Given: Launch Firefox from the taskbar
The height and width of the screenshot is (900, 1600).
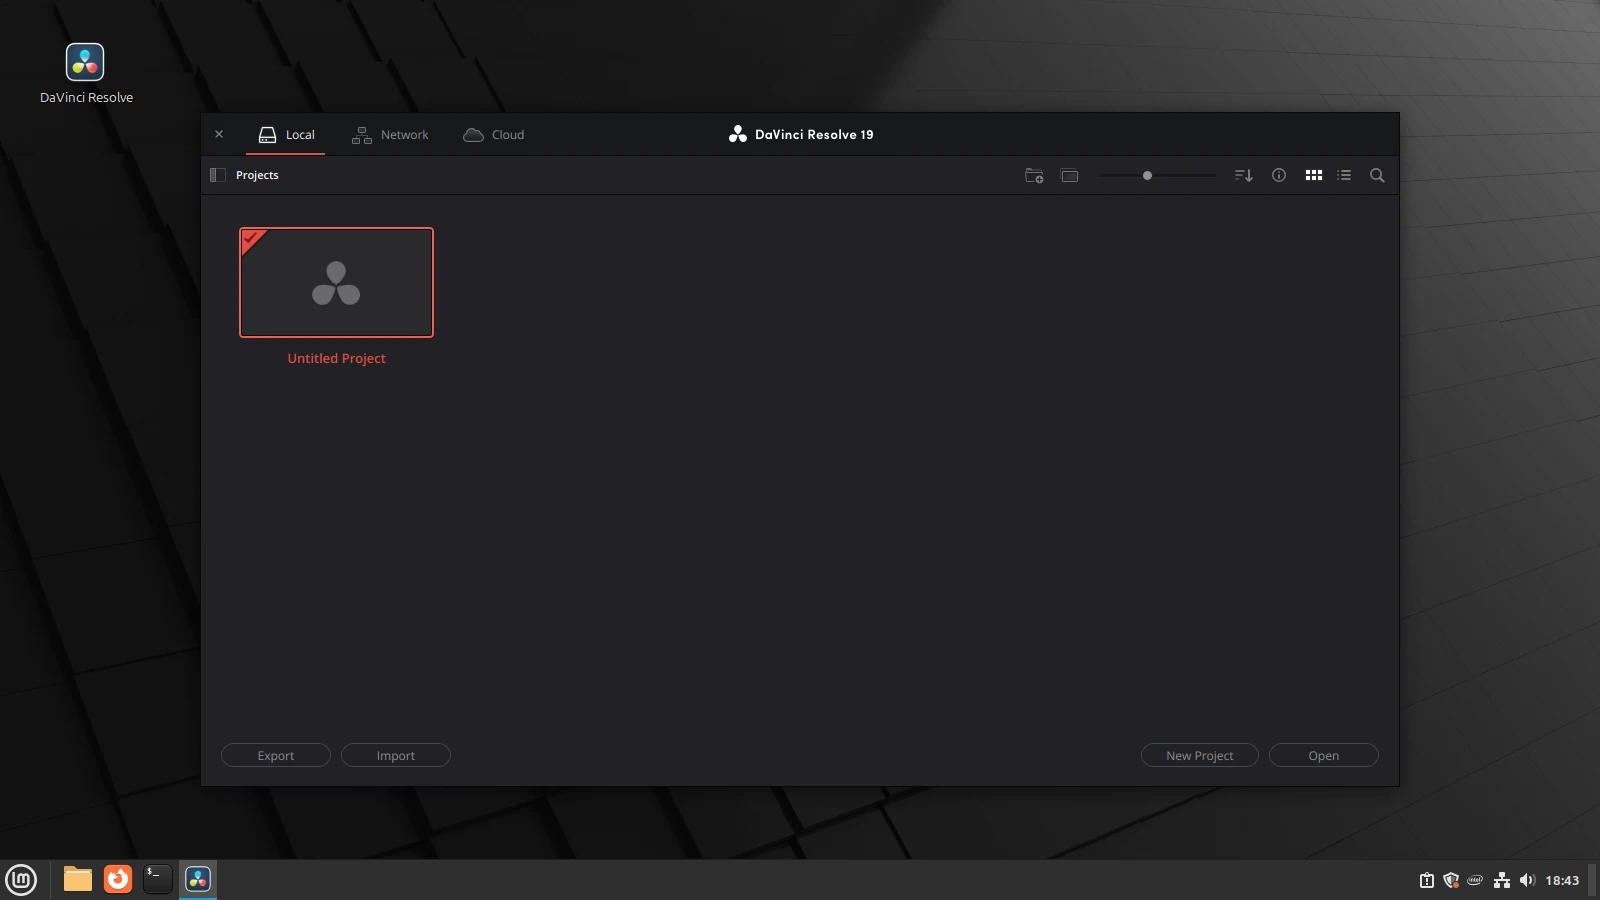Looking at the screenshot, I should (x=118, y=879).
